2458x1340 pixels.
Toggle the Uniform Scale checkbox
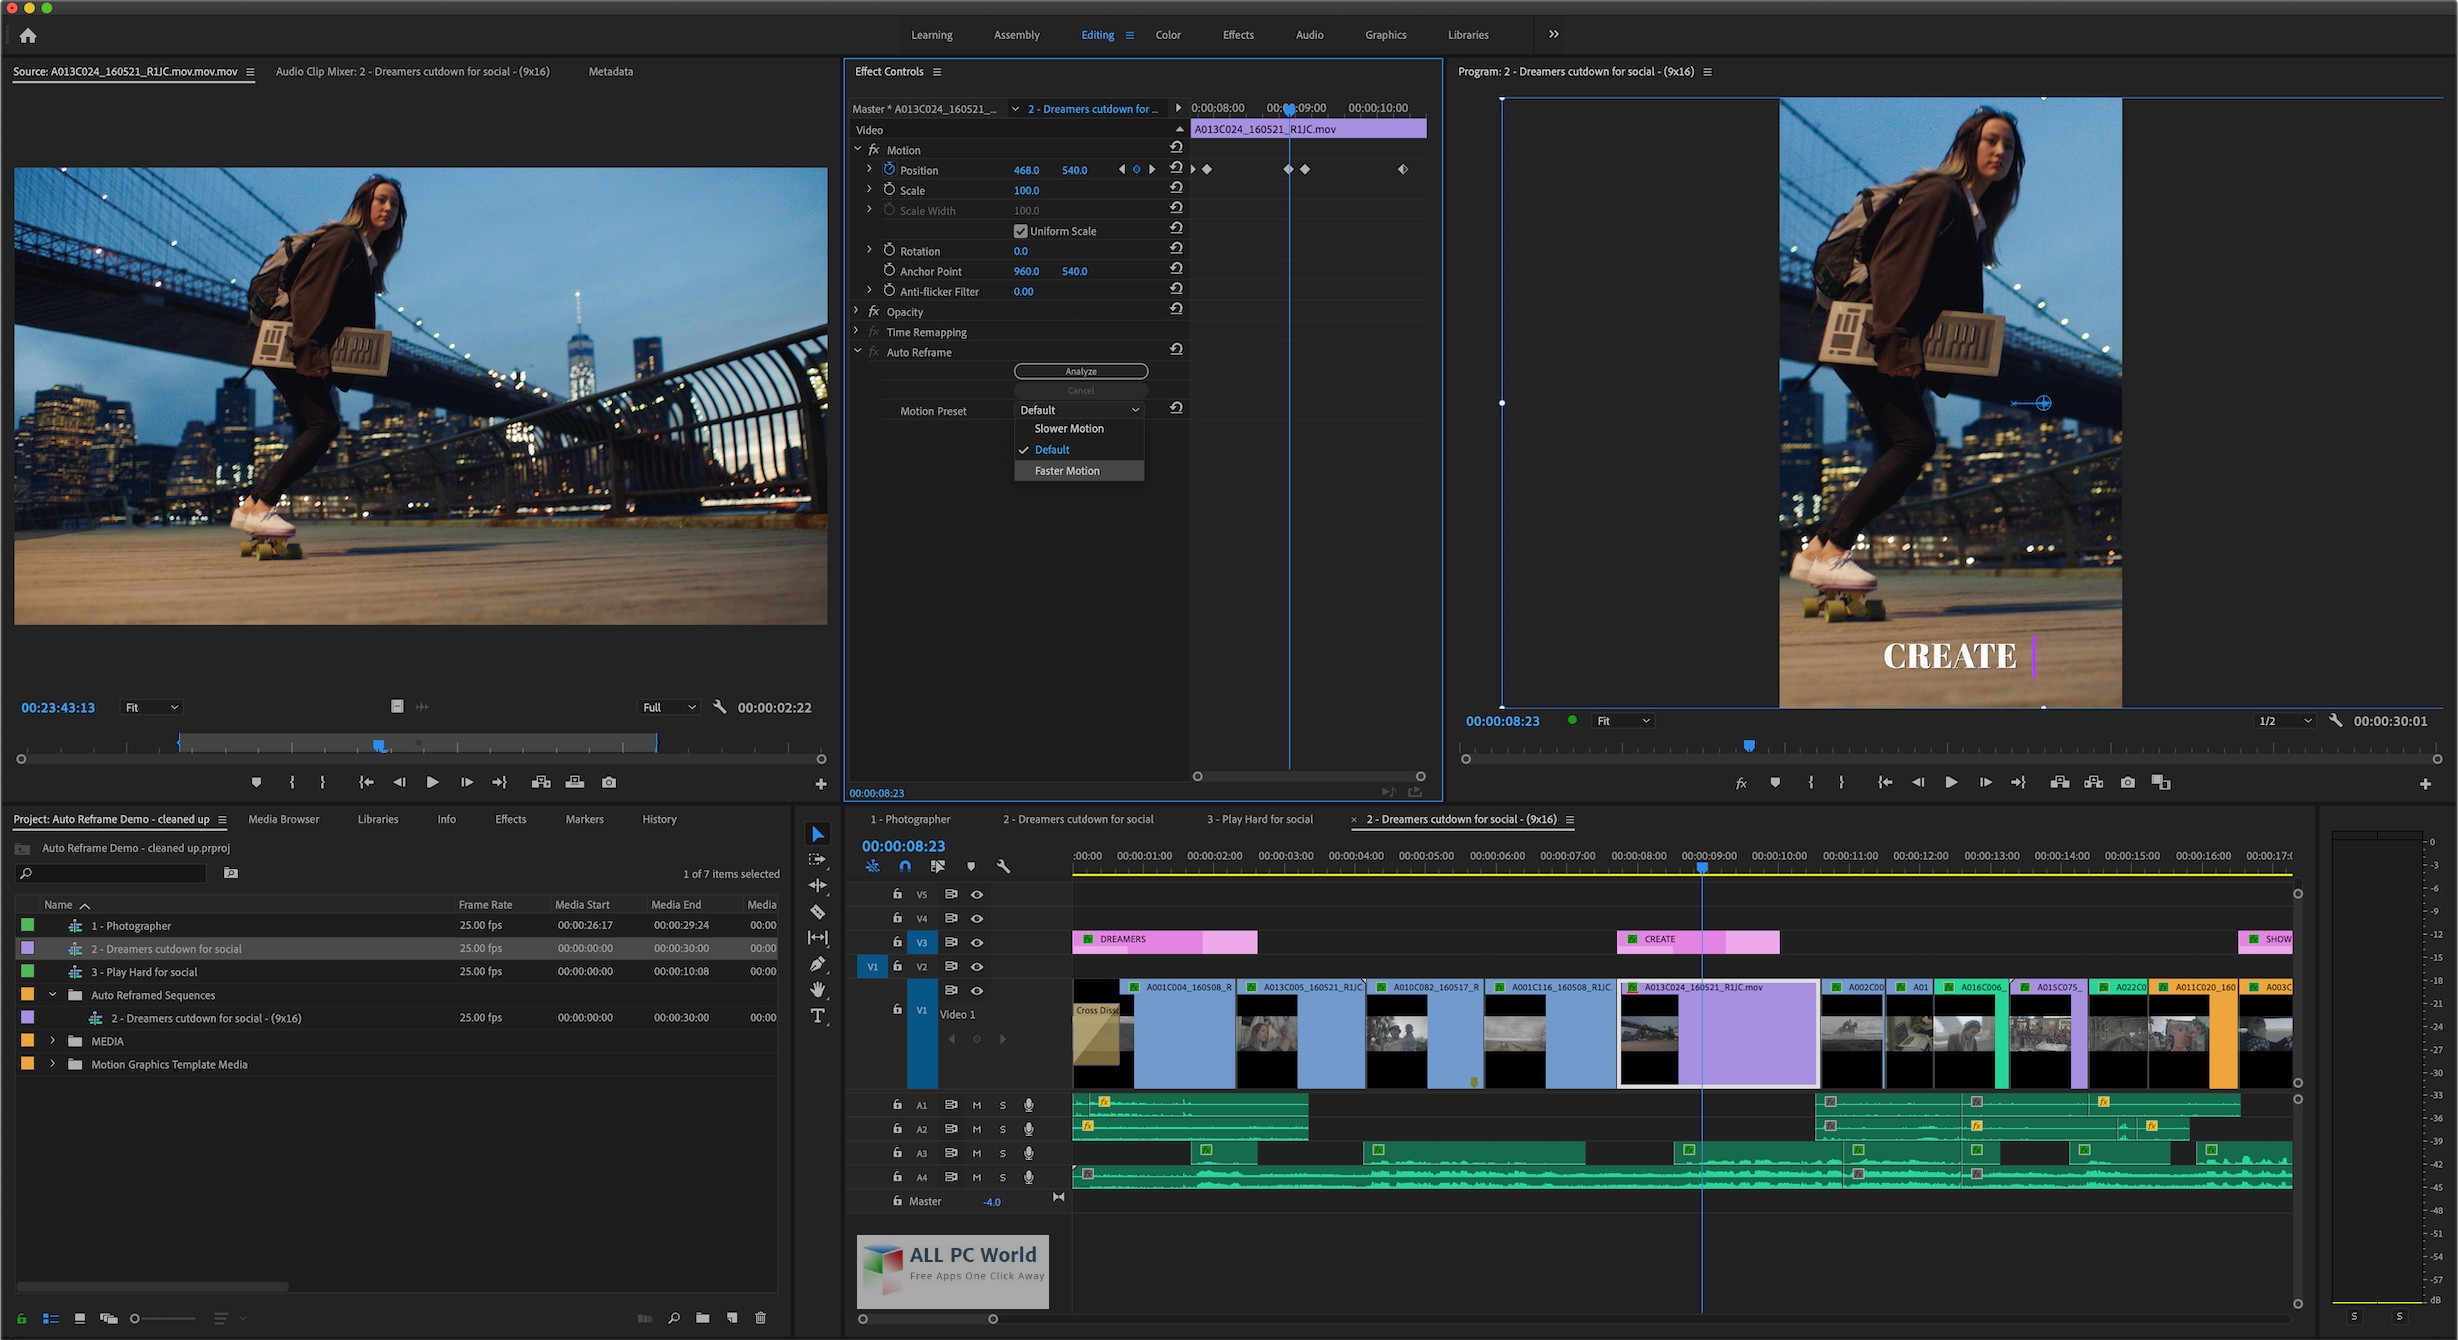[x=1021, y=231]
